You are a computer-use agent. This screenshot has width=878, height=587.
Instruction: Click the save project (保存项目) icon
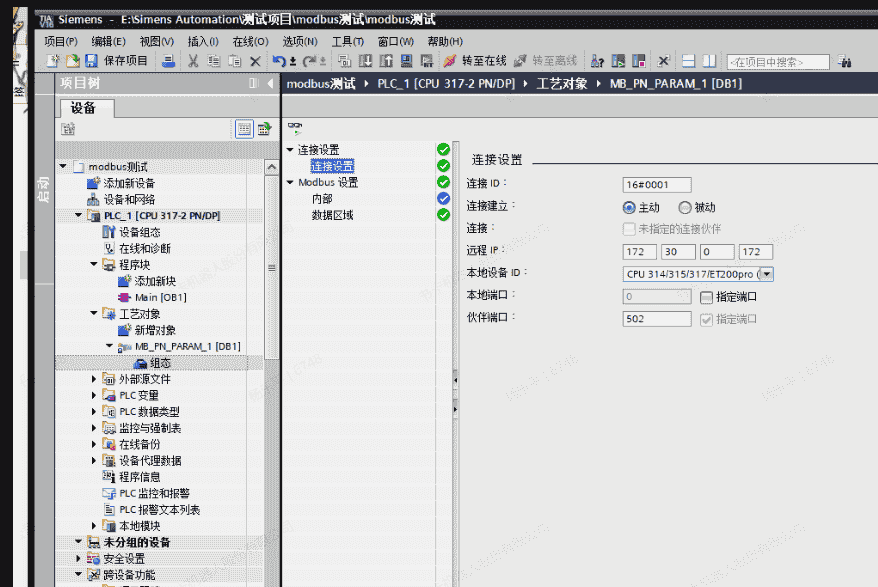[x=91, y=61]
